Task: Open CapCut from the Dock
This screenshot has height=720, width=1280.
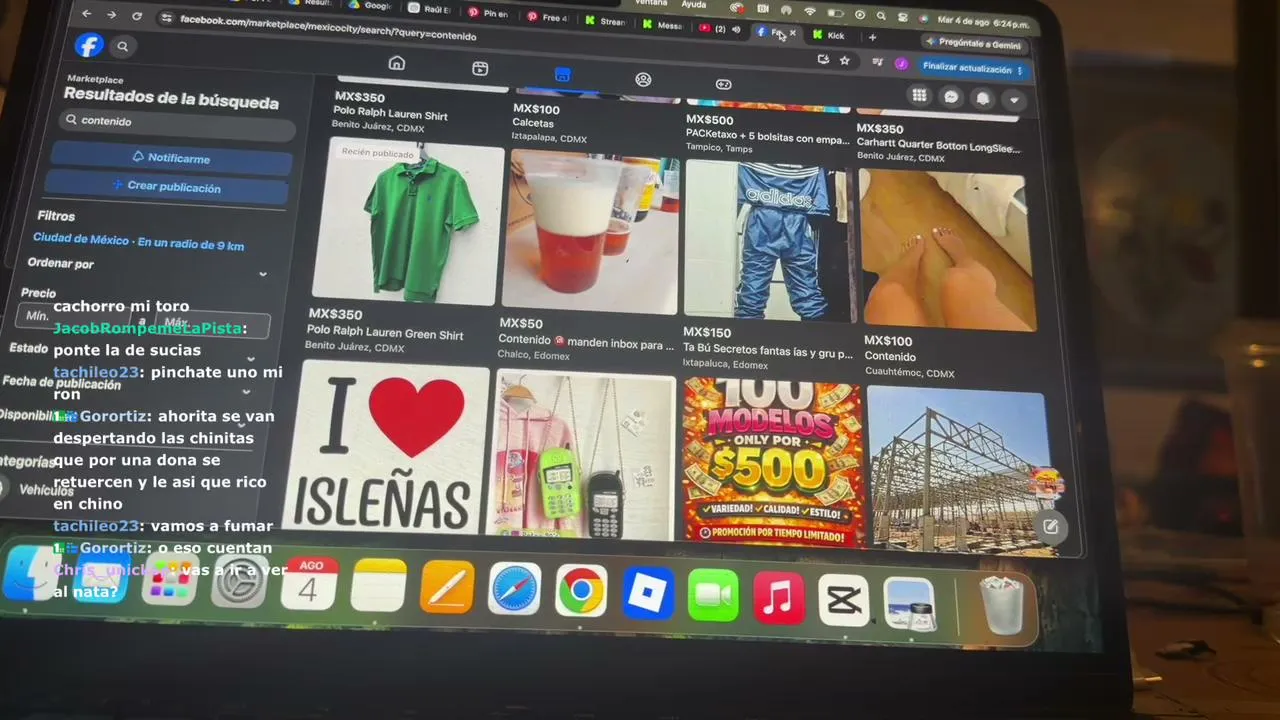Action: click(844, 601)
